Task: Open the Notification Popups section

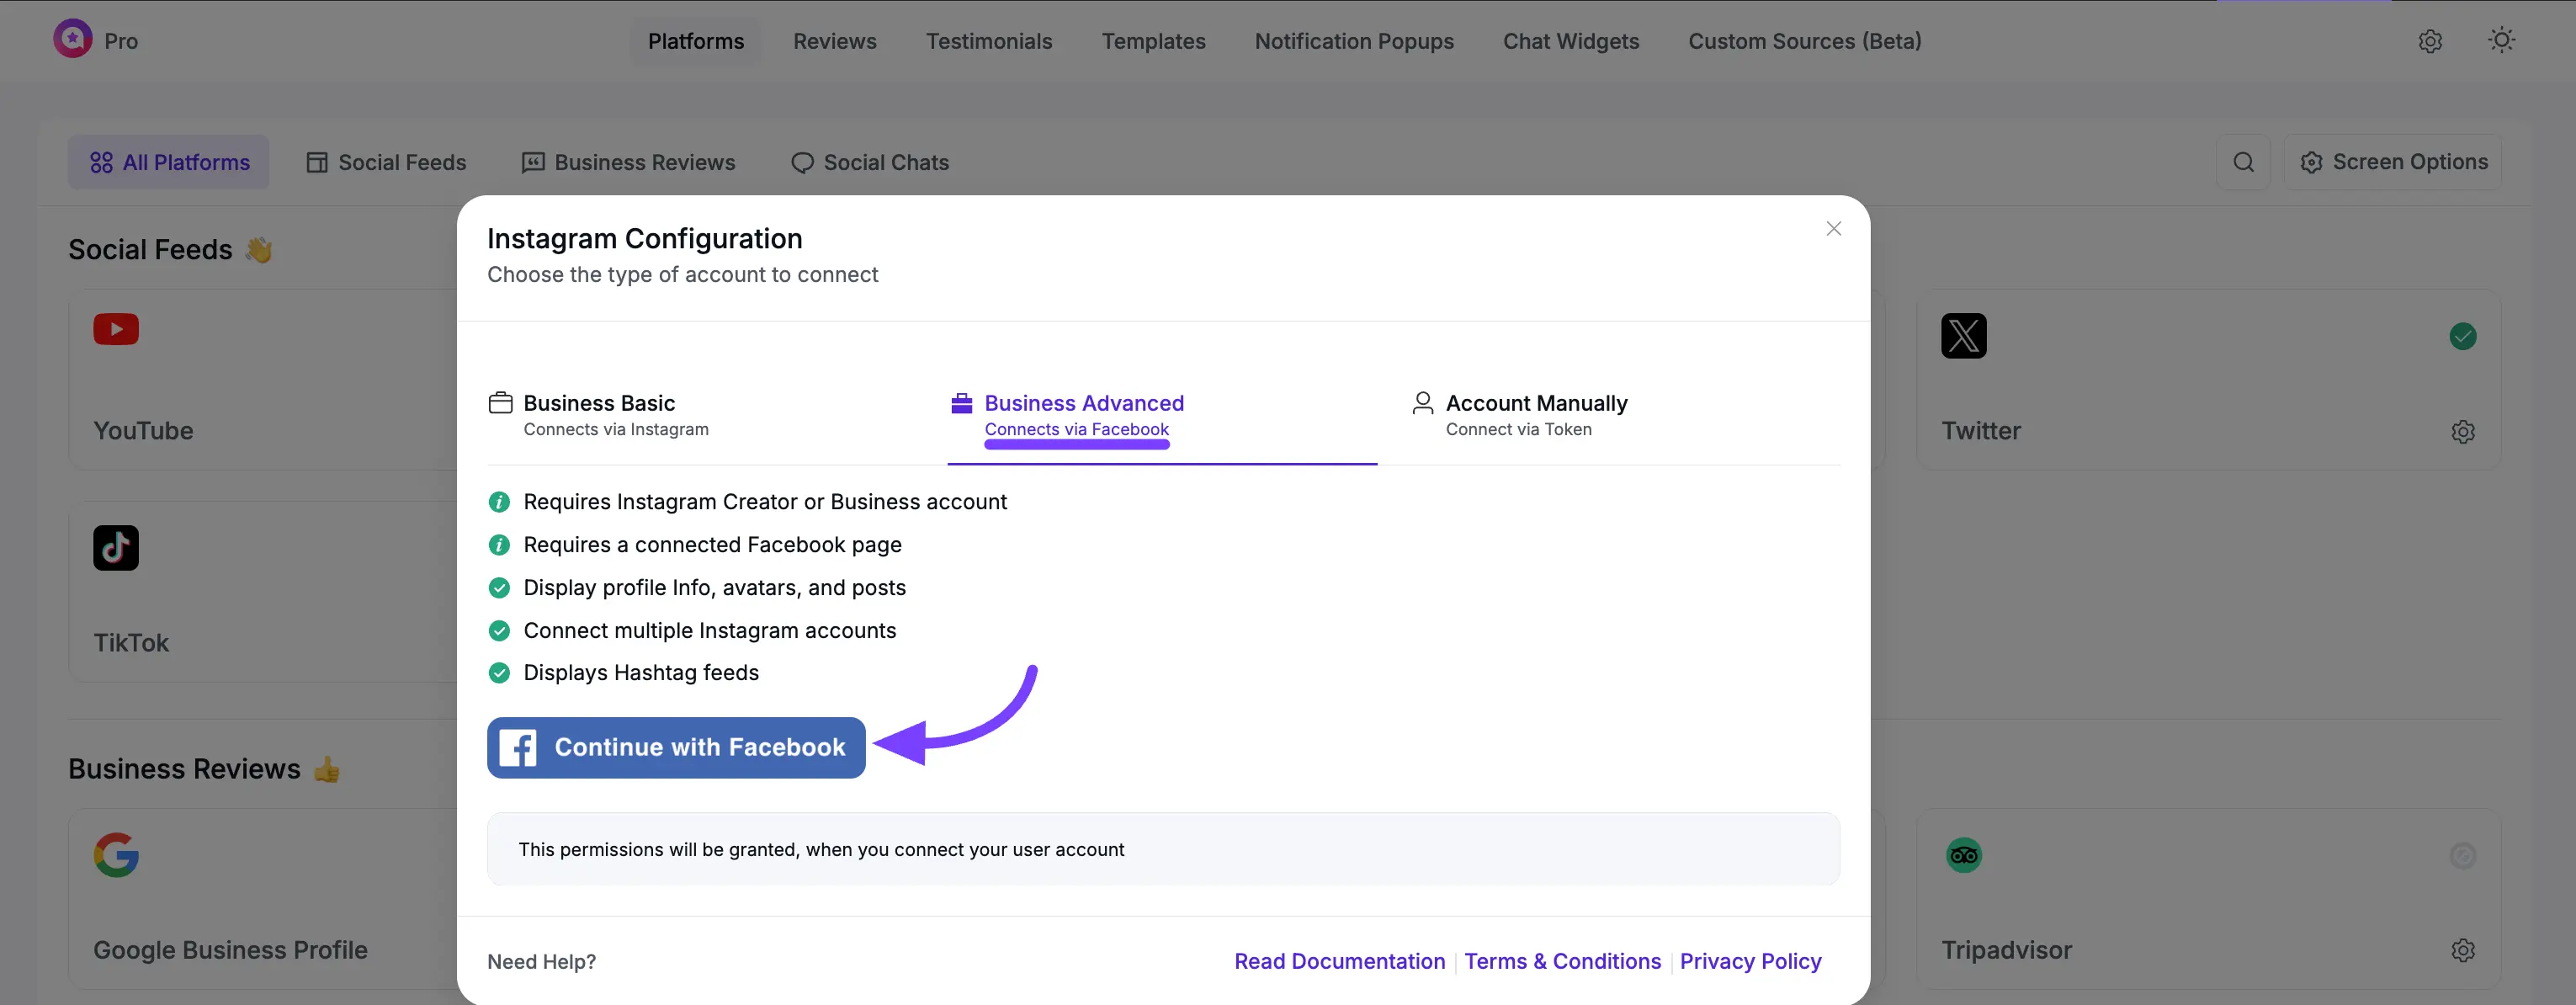Action: coord(1354,41)
